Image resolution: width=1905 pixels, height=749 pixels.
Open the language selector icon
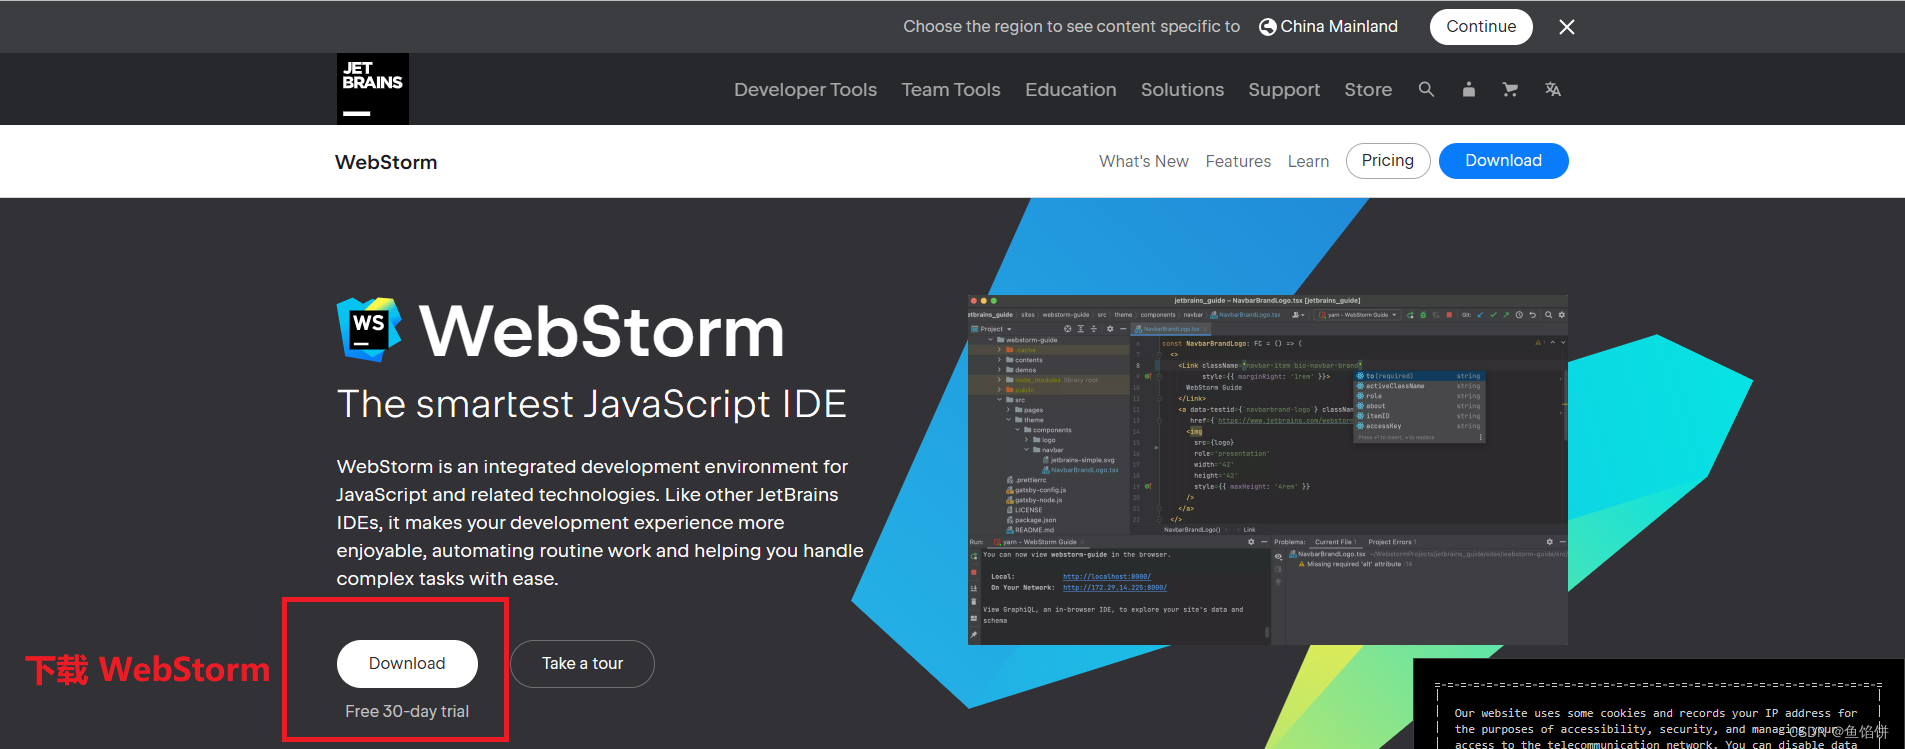(1552, 89)
